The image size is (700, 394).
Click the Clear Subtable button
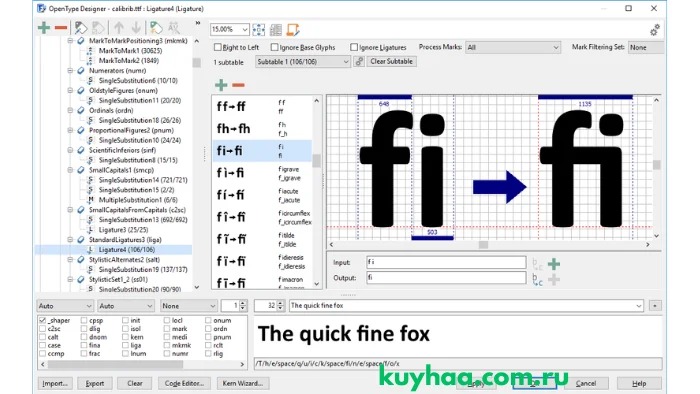pyautogui.click(x=392, y=62)
